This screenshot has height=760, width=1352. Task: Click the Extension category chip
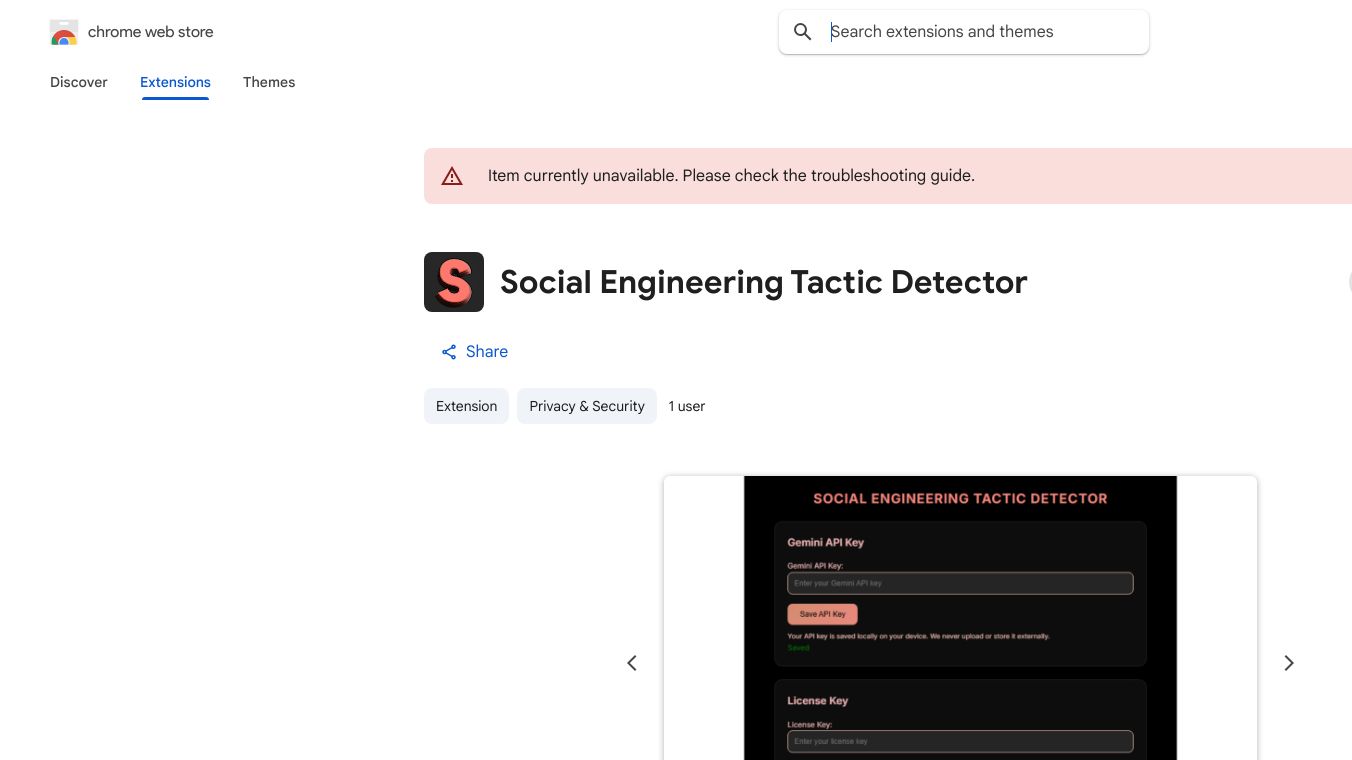[x=466, y=406]
